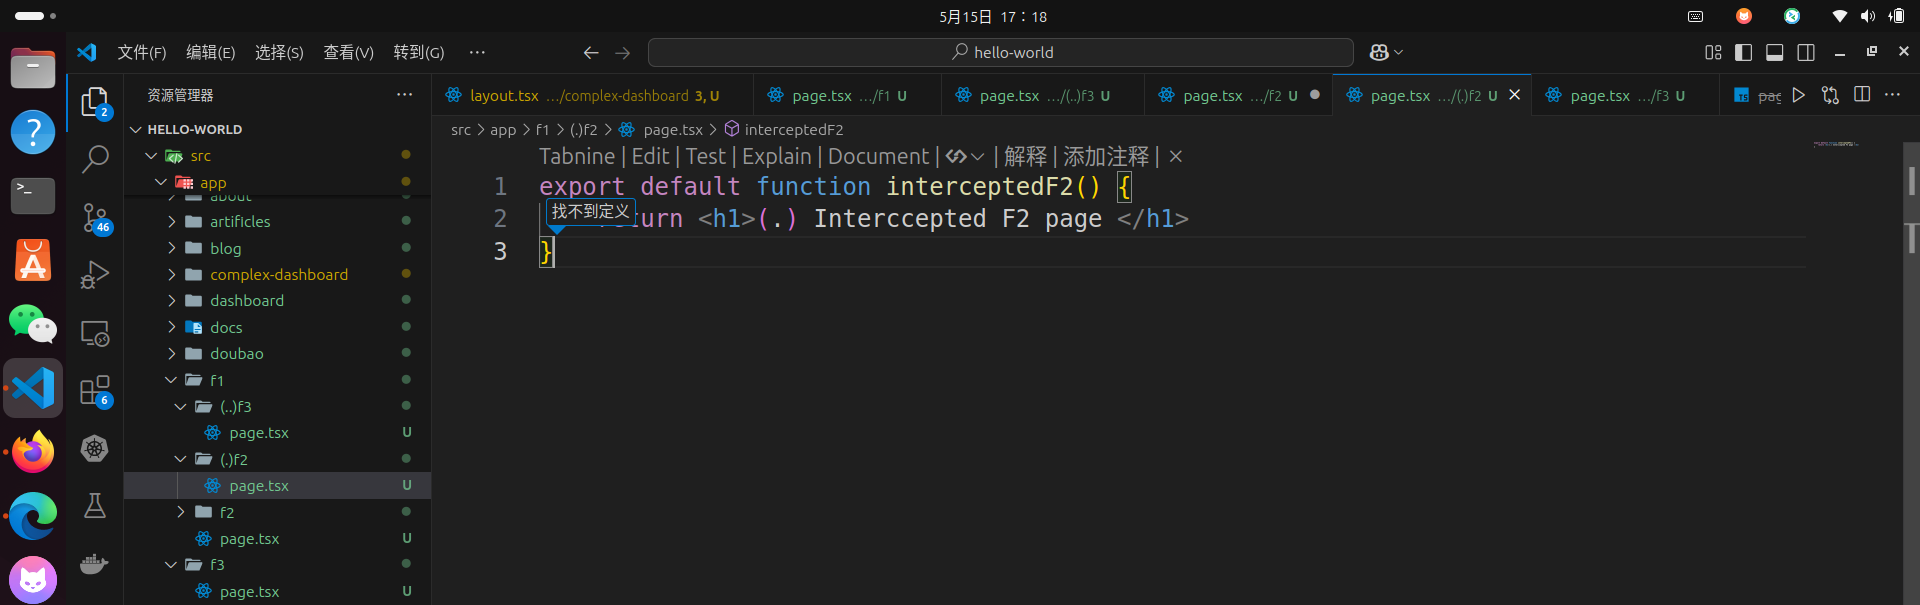Toggle the bottom panel visibility
1920x605 pixels.
pyautogui.click(x=1775, y=52)
